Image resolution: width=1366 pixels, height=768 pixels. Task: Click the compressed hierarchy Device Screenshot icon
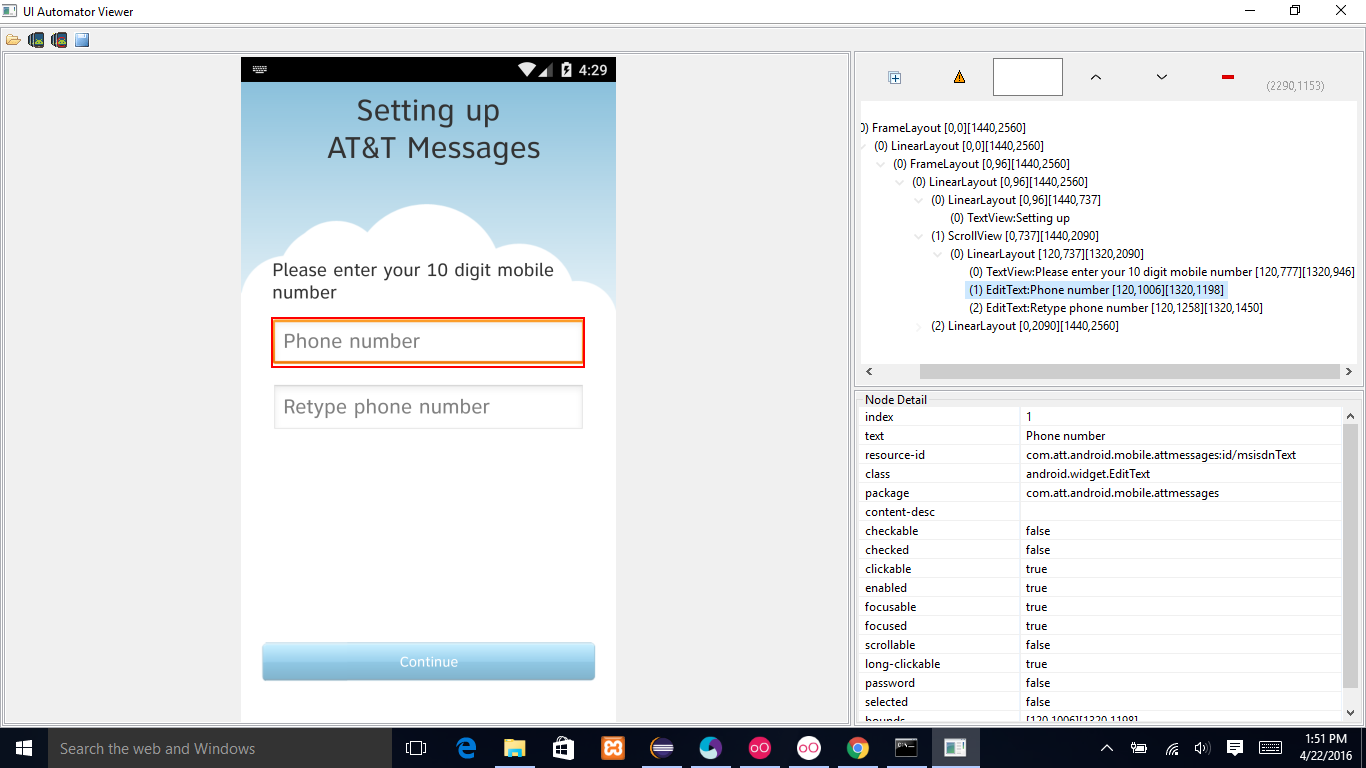pyautogui.click(x=59, y=40)
